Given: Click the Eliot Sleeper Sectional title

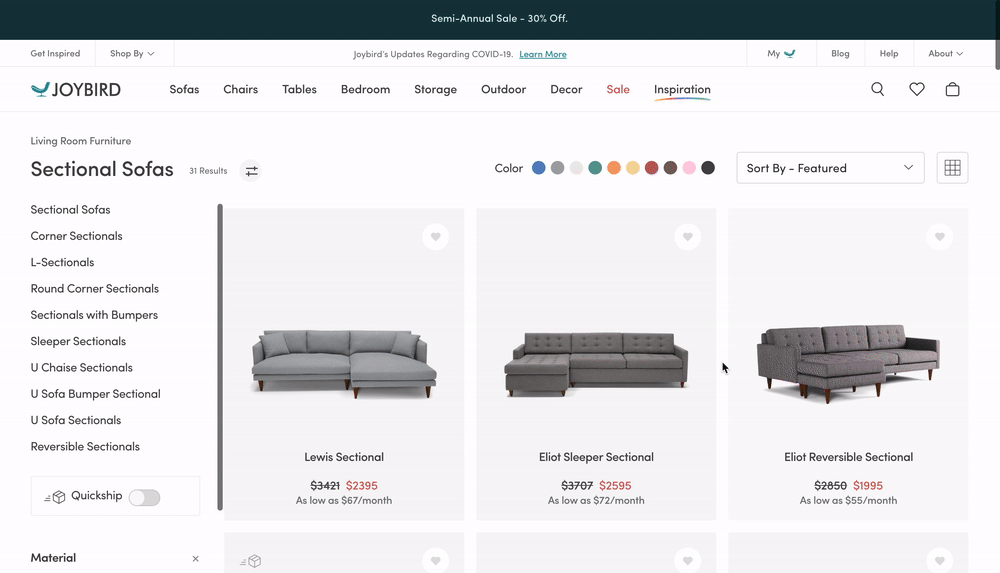Looking at the screenshot, I should point(596,457).
